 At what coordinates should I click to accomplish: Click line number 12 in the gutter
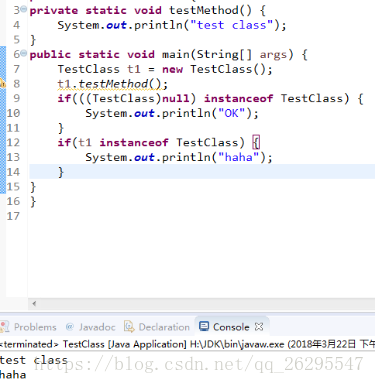coord(13,142)
